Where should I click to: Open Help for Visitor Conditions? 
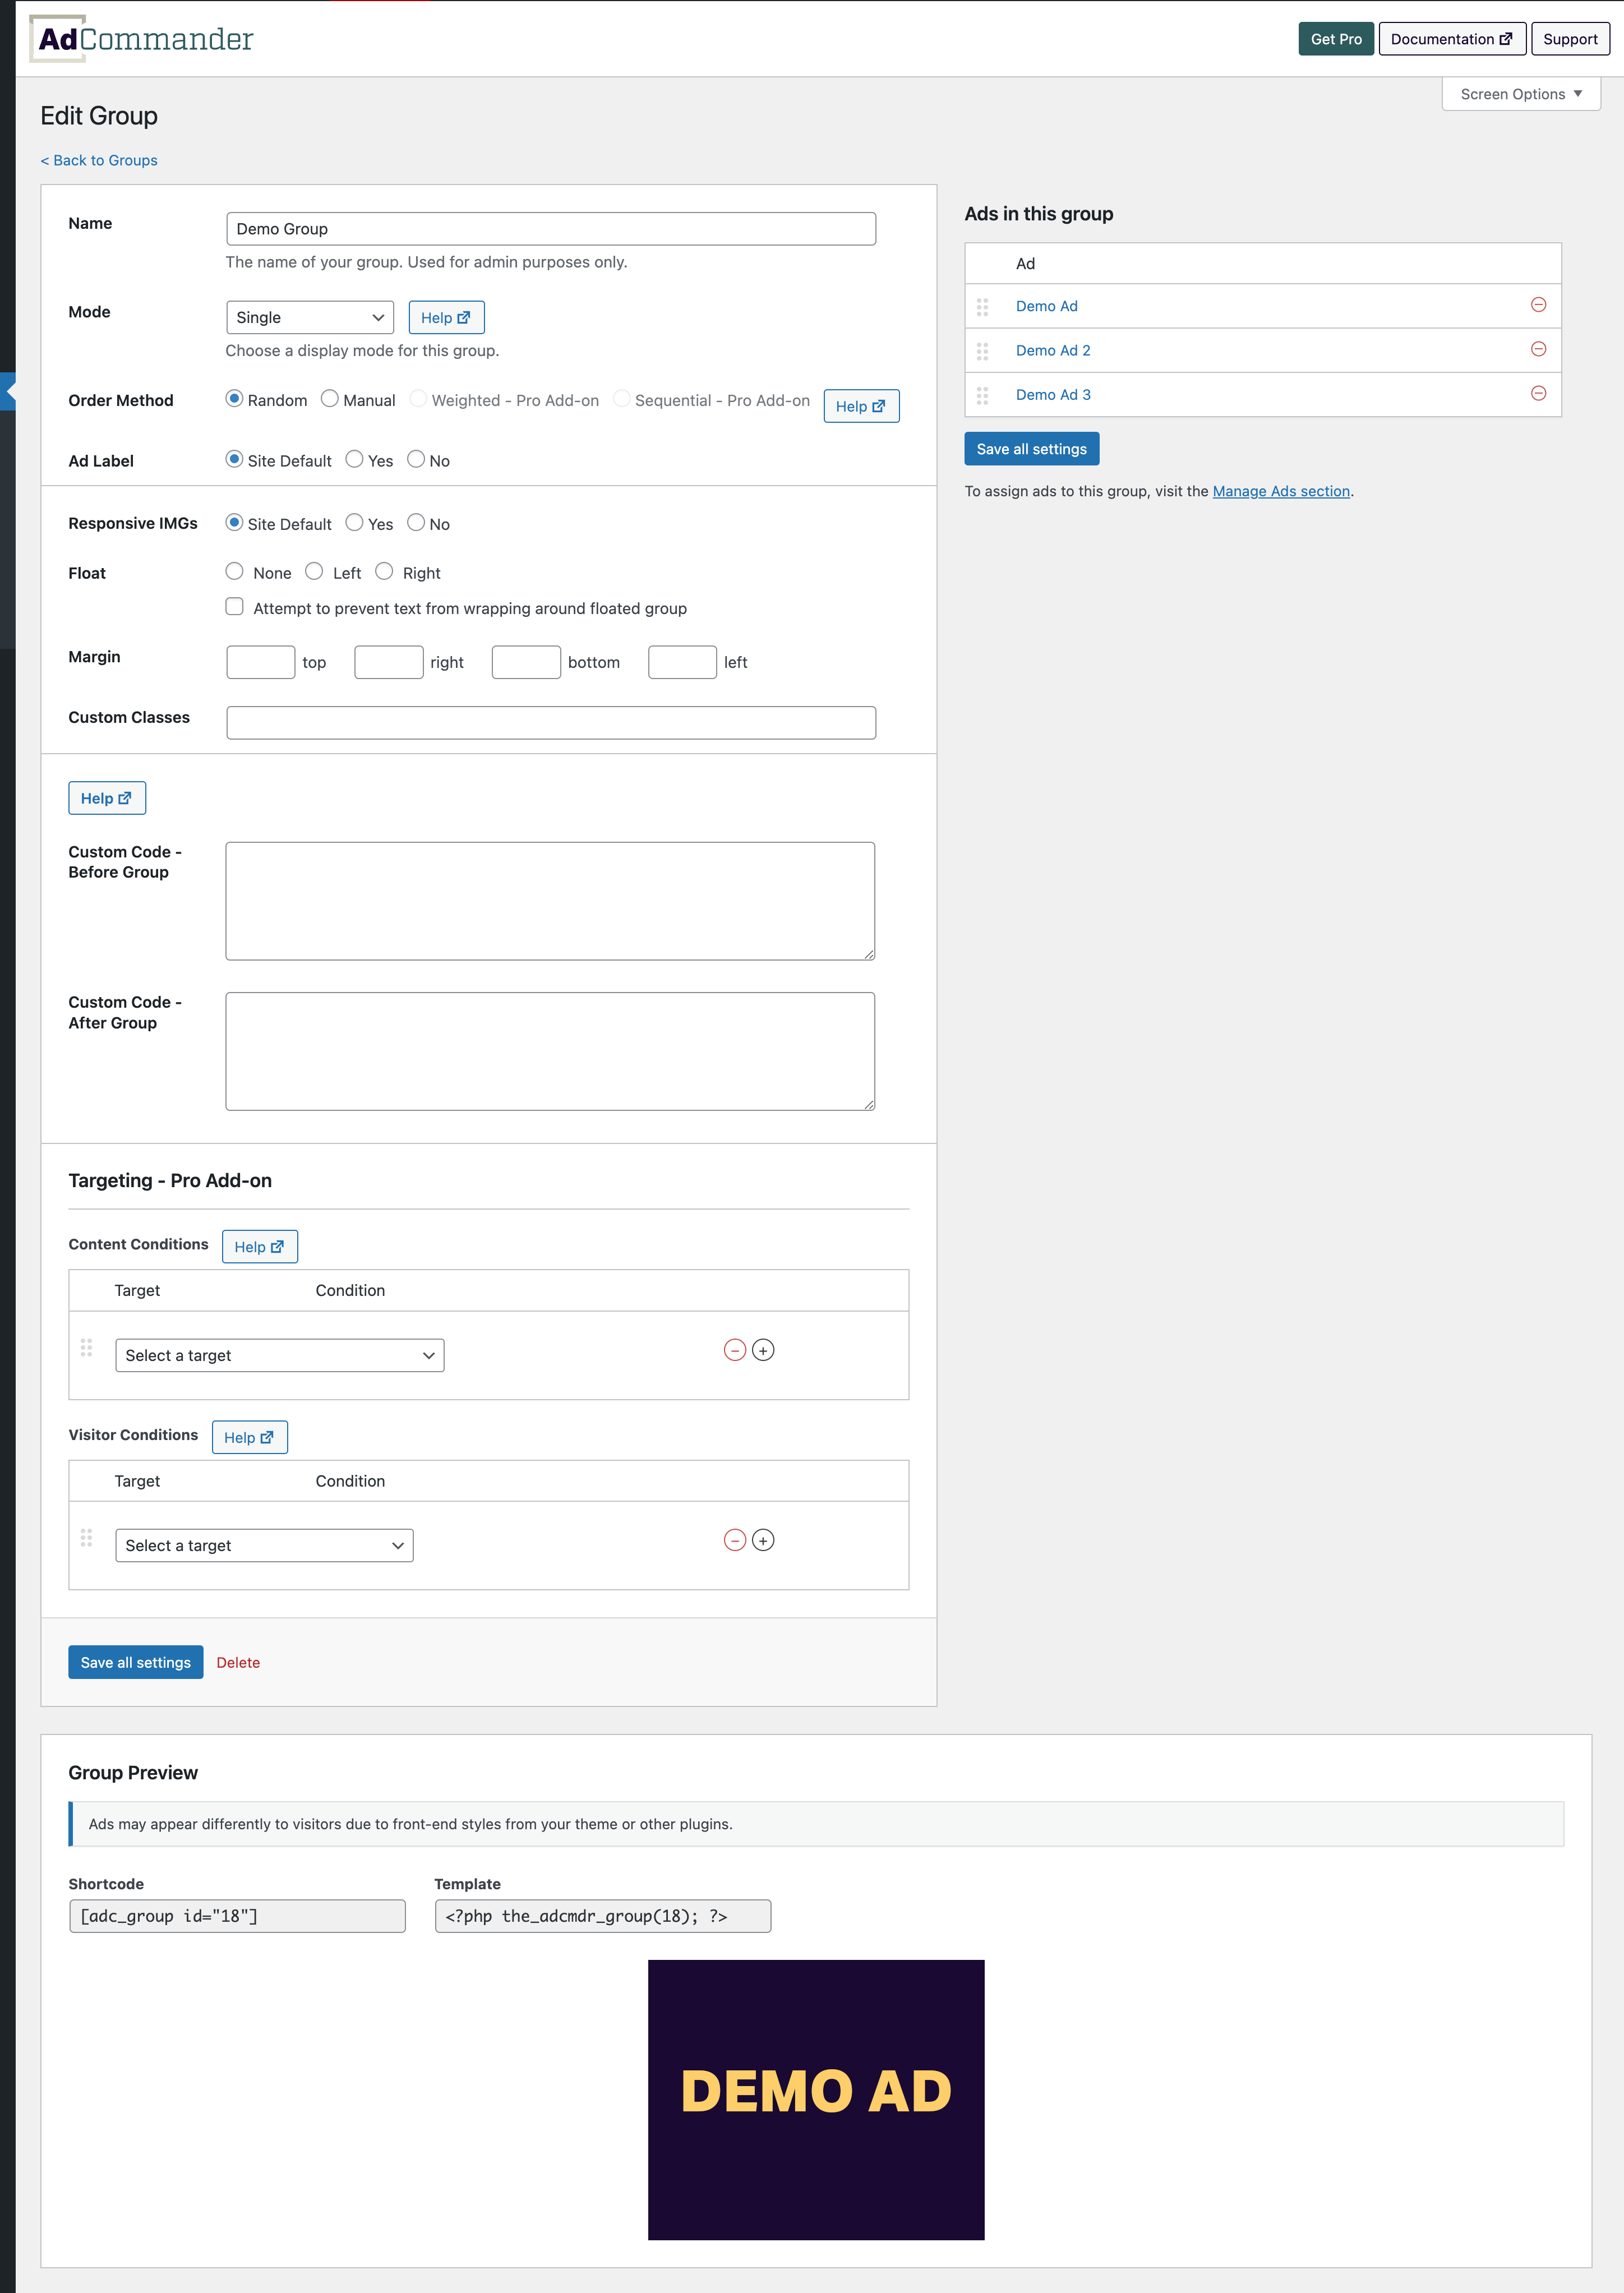pyautogui.click(x=250, y=1437)
